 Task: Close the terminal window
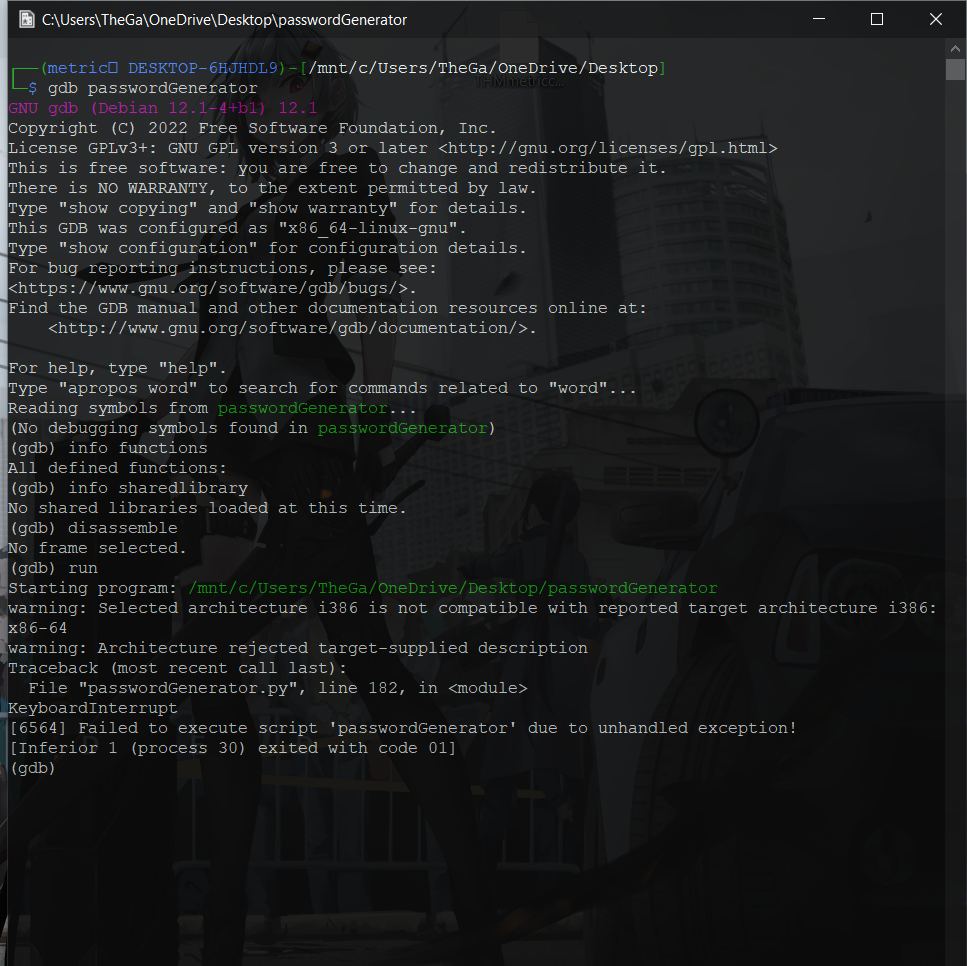(935, 19)
